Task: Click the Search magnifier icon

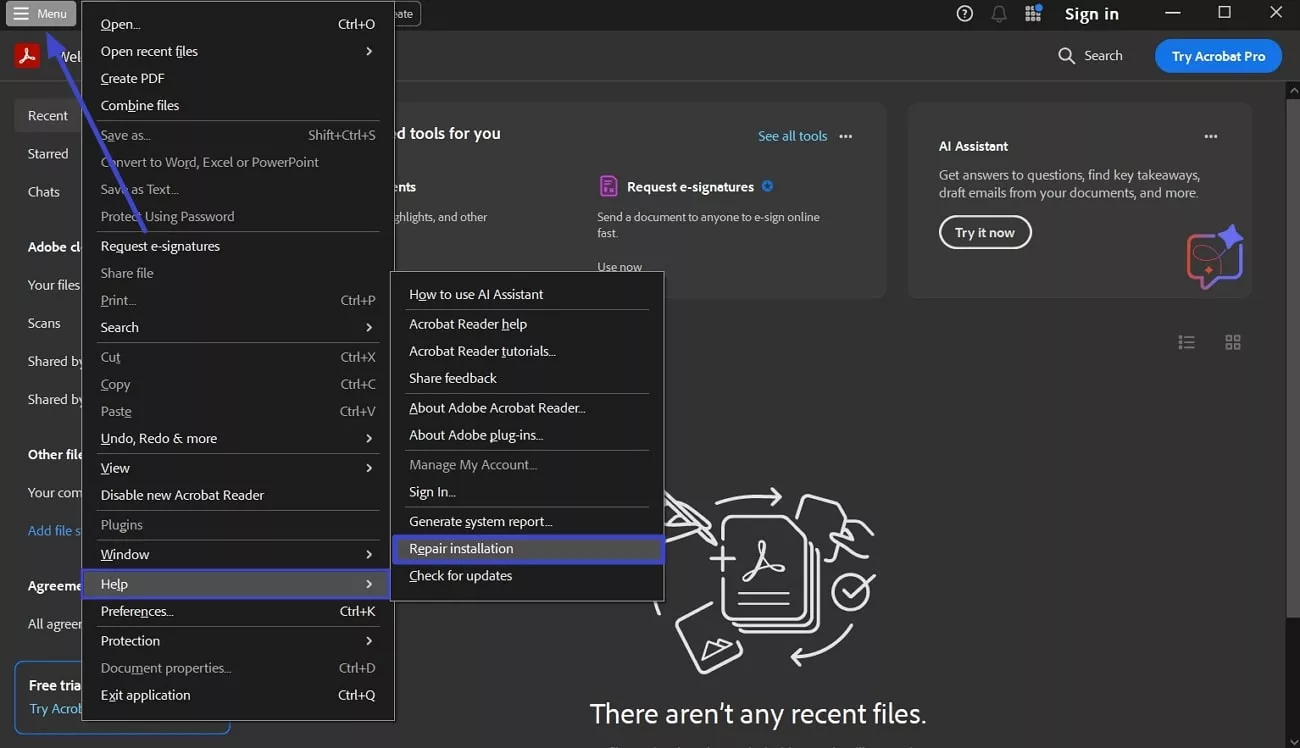Action: 1066,55
